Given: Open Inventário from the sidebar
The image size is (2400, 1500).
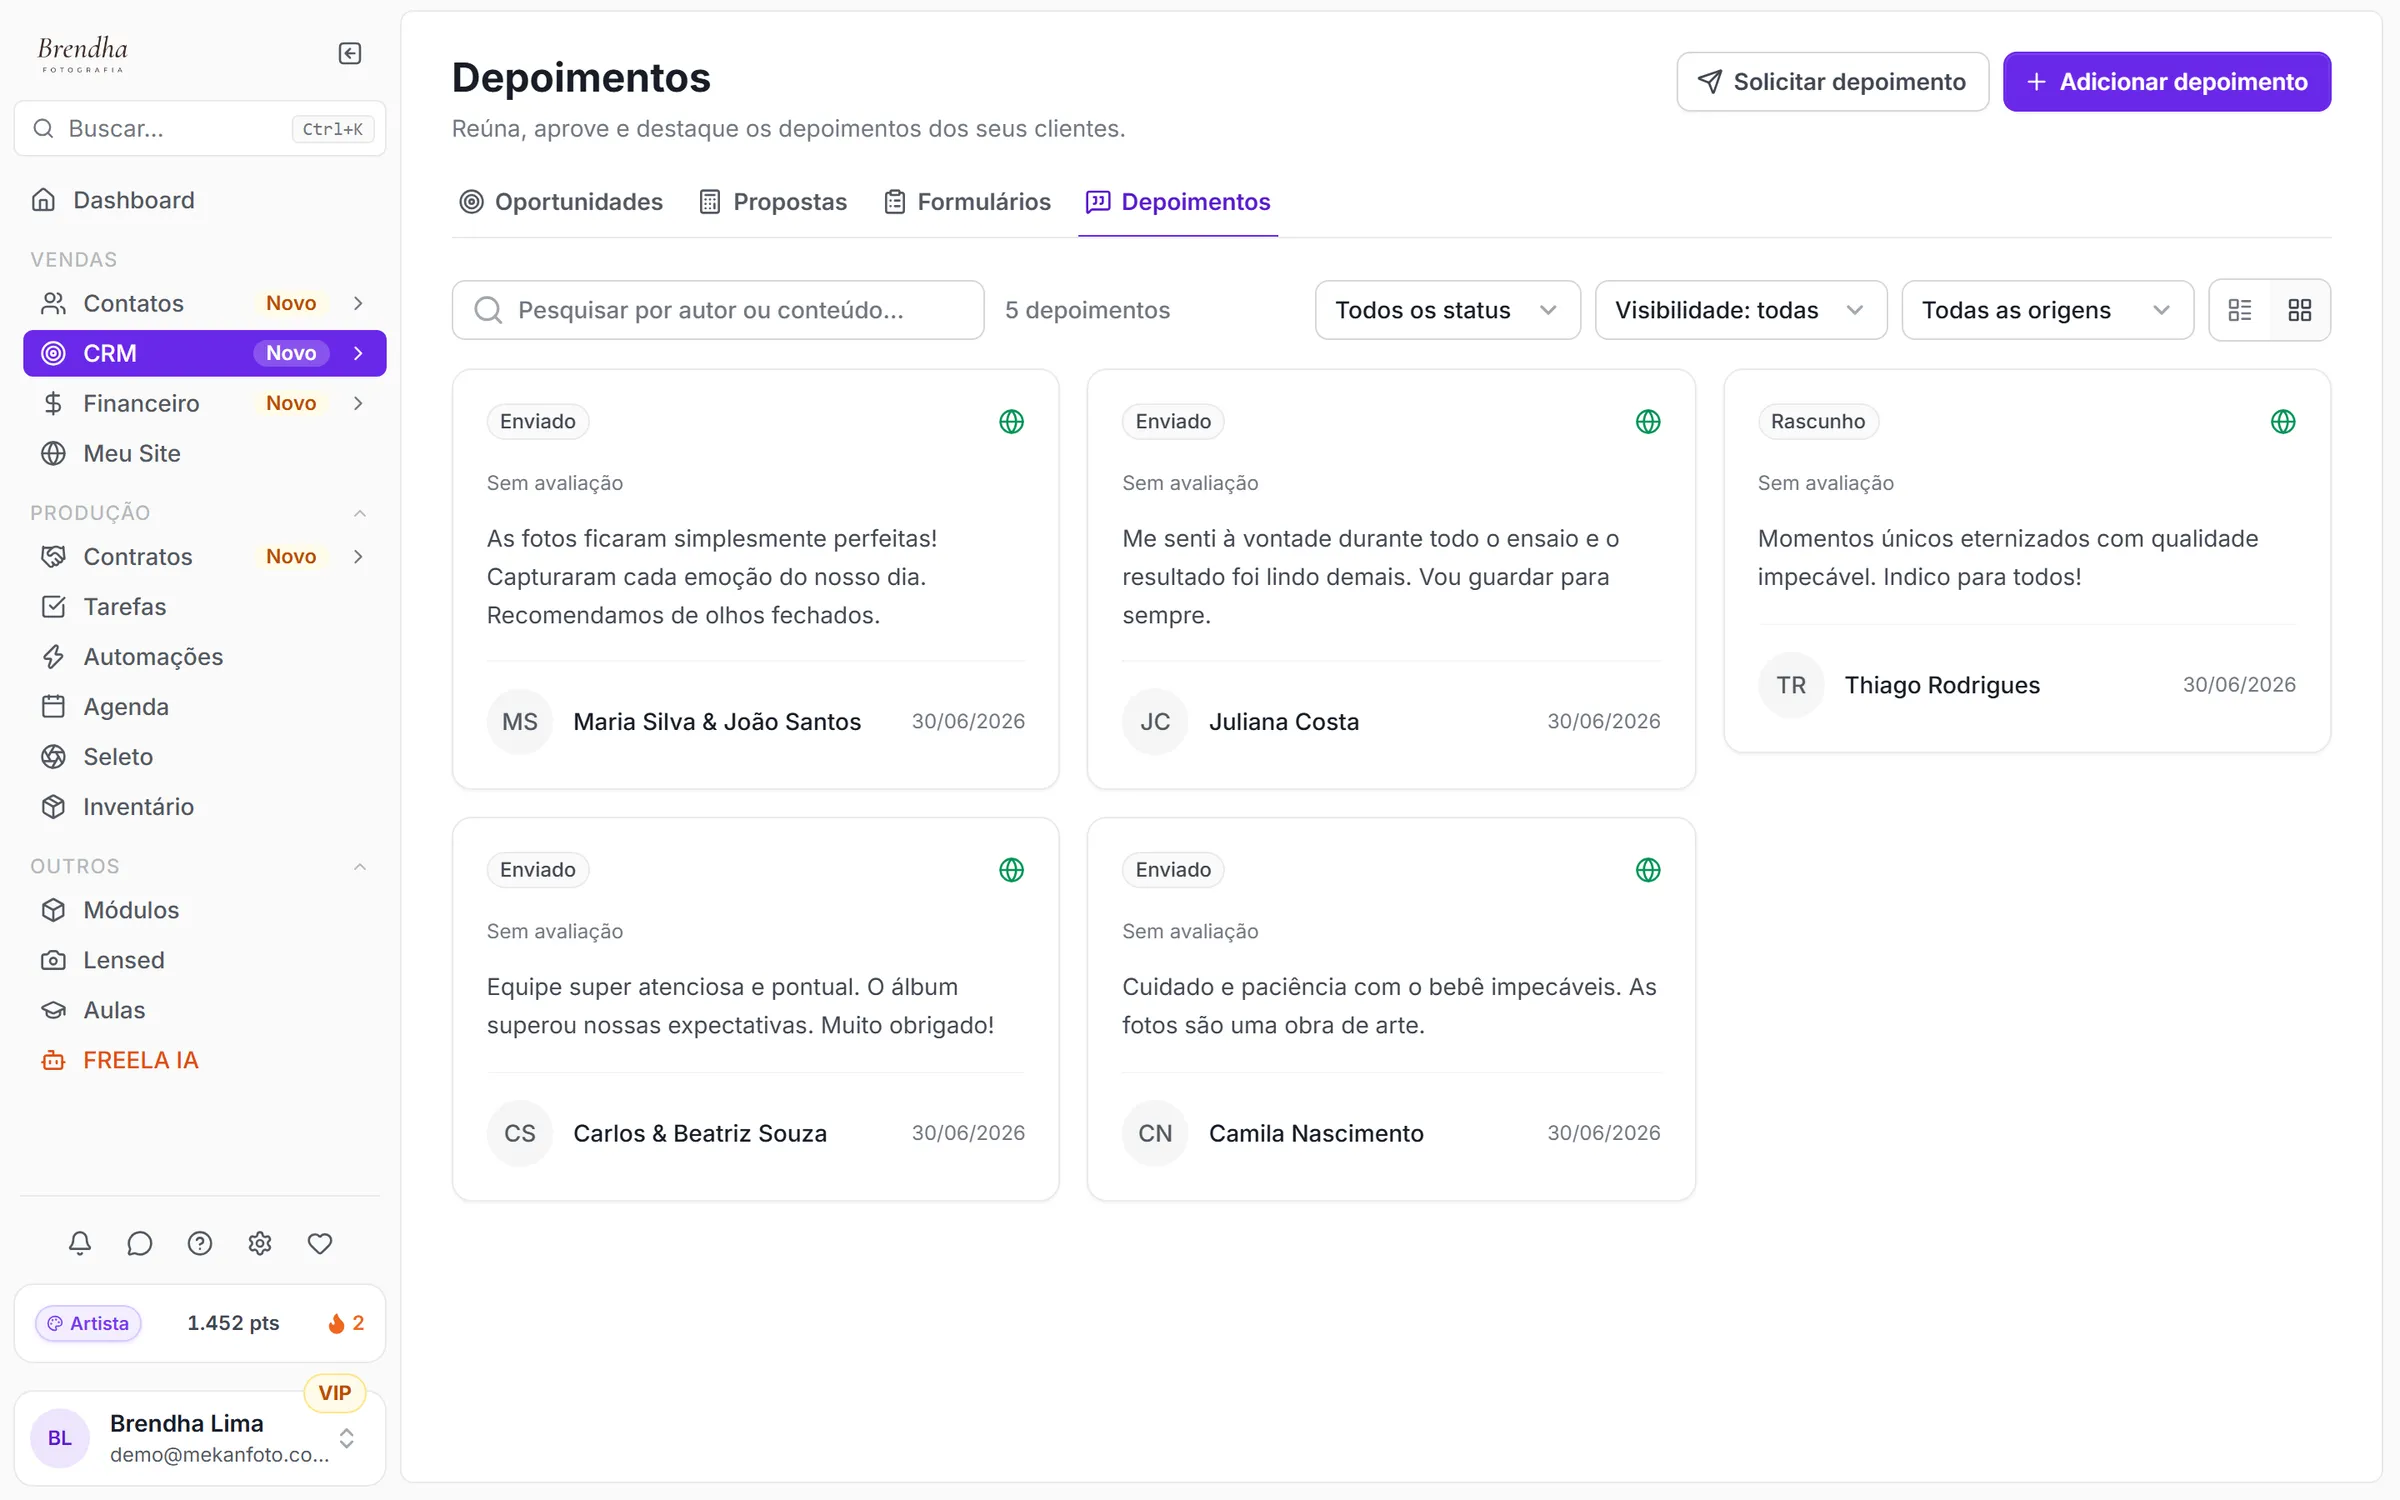Looking at the screenshot, I should coord(203,807).
